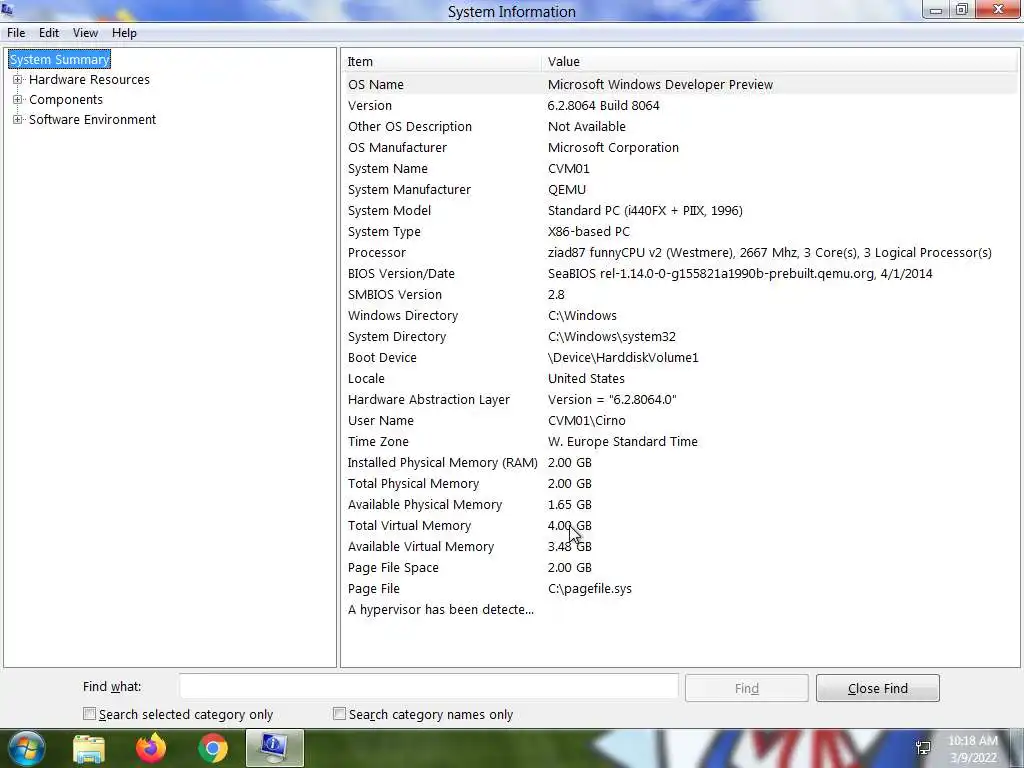Select the SMBIOS Version row
The image size is (1024, 768).
pos(680,294)
